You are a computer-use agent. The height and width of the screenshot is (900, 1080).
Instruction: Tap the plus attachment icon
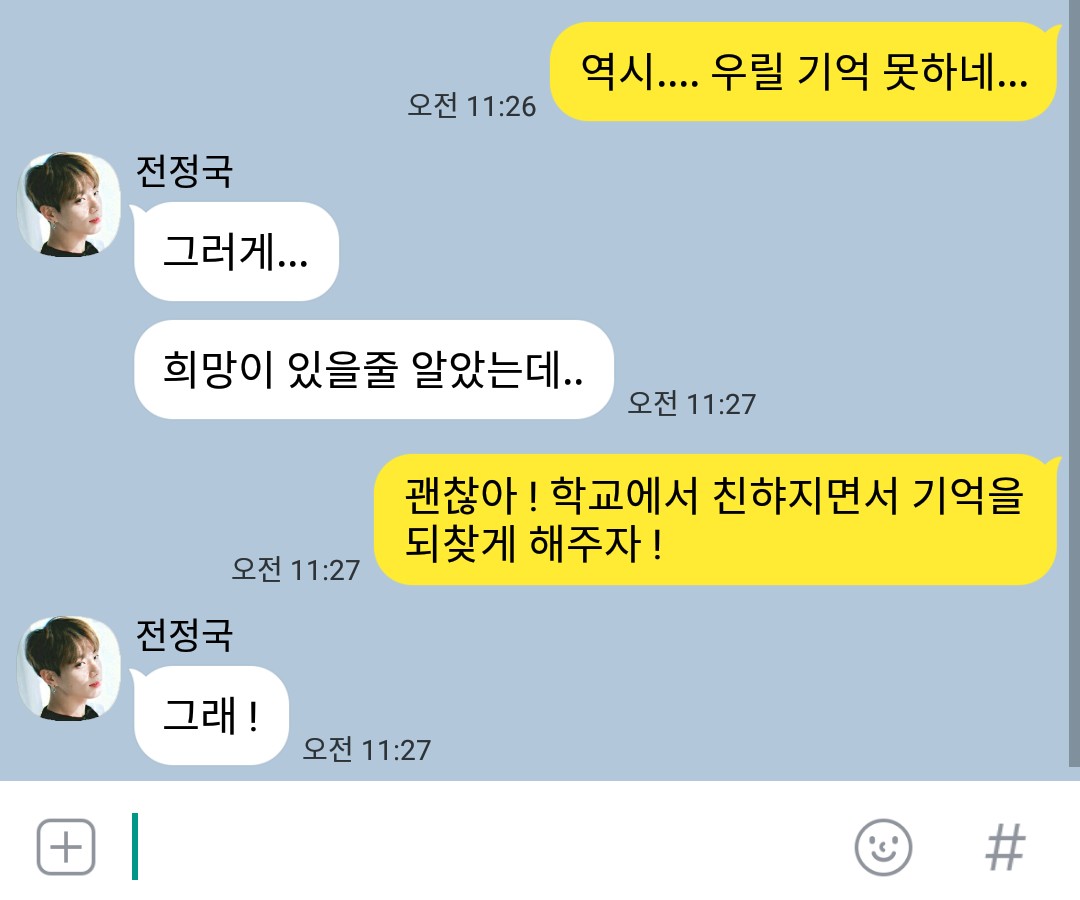65,847
